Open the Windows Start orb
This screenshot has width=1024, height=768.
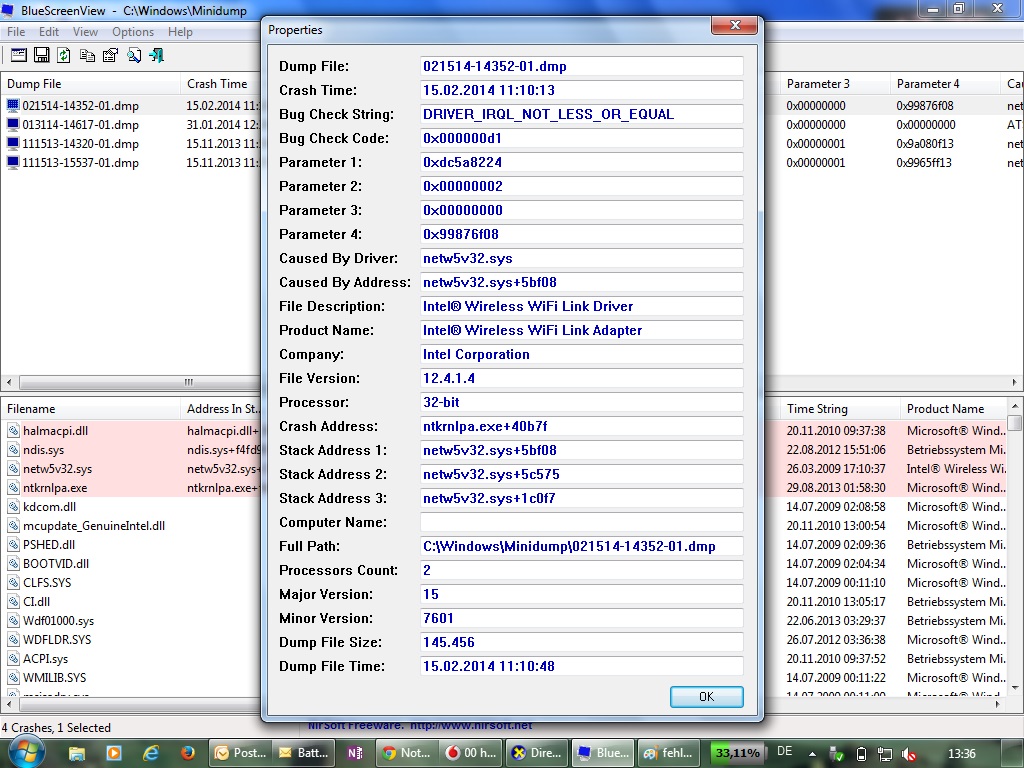tap(27, 752)
